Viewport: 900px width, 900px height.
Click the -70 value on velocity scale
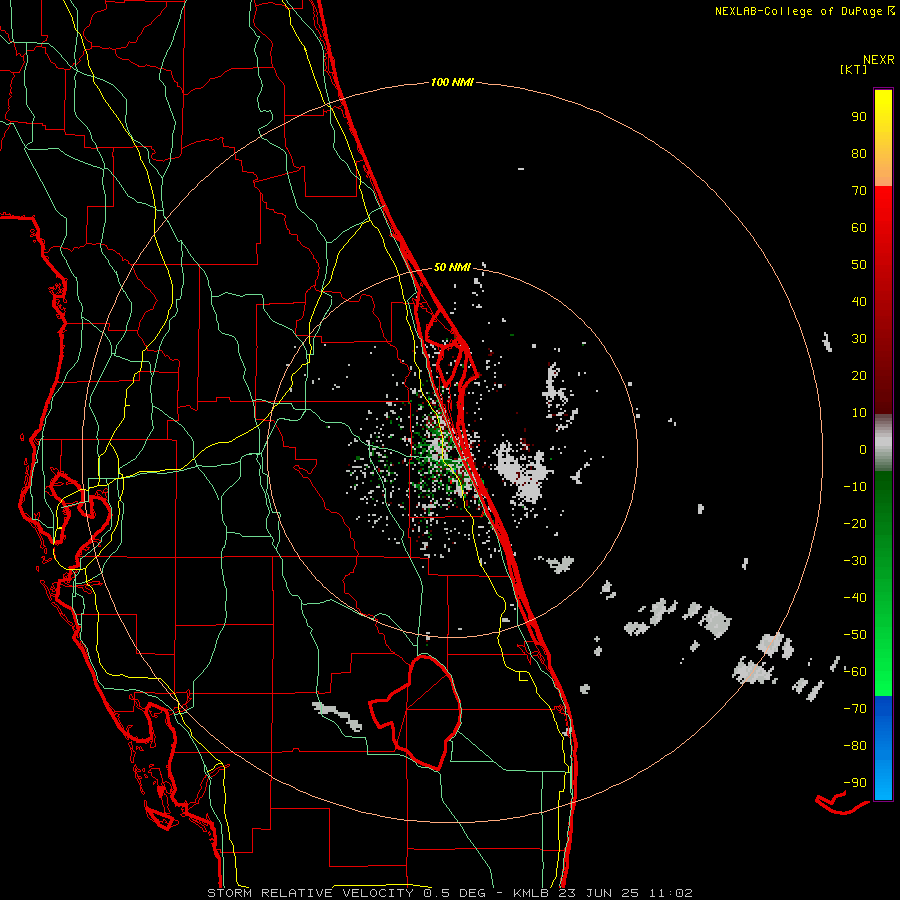(x=855, y=709)
